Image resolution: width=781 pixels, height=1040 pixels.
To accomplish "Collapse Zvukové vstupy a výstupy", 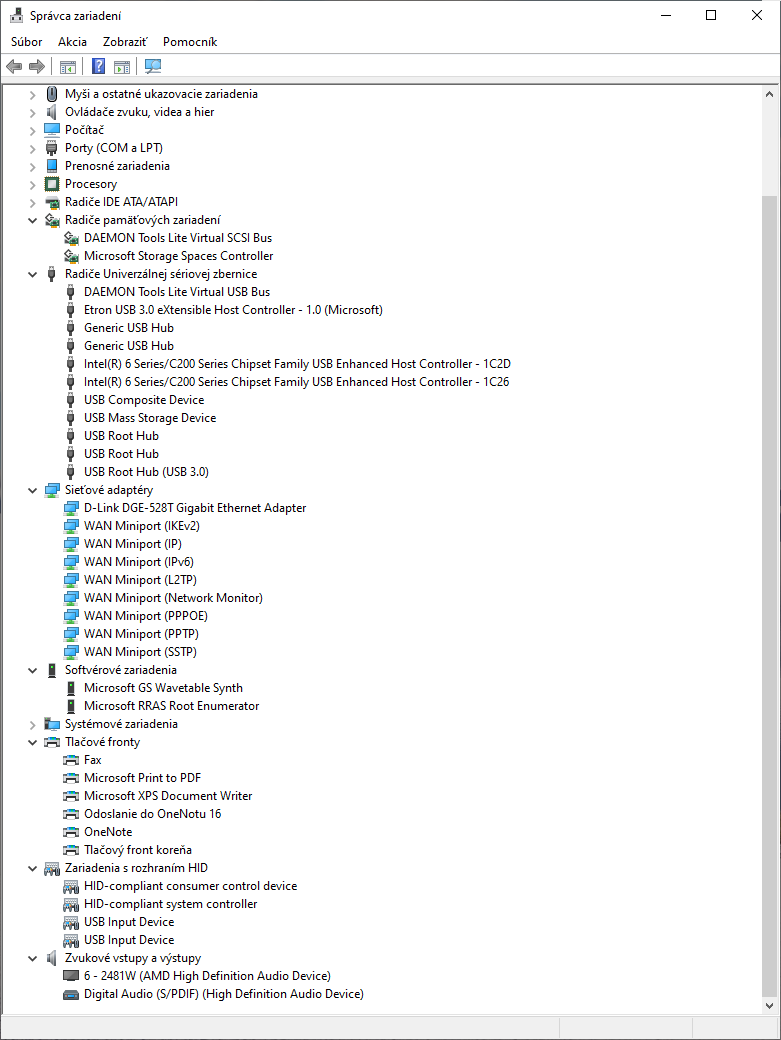I will point(32,958).
